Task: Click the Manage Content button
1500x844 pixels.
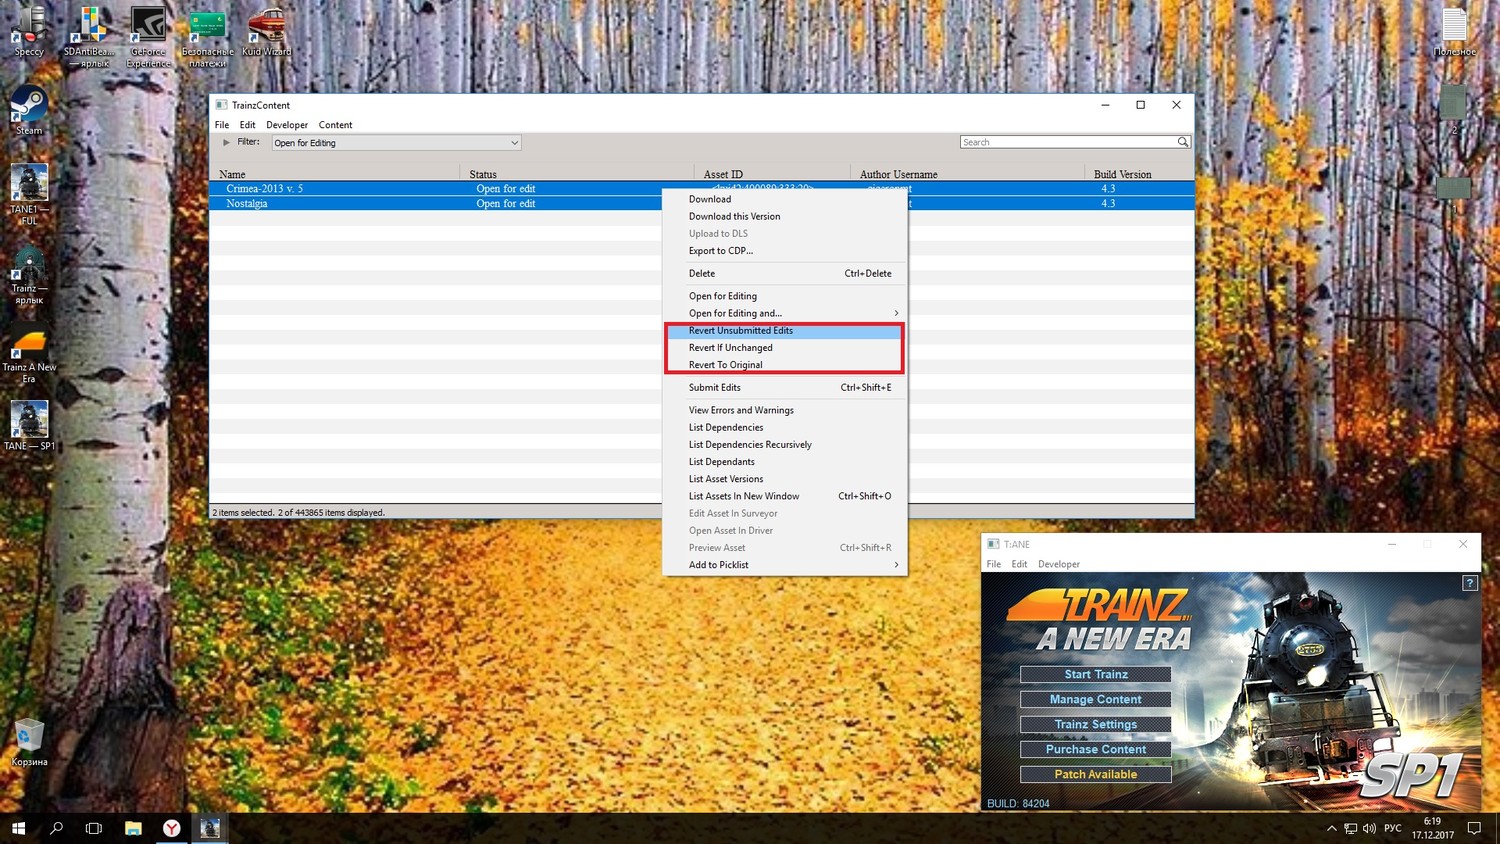Action: coord(1095,700)
